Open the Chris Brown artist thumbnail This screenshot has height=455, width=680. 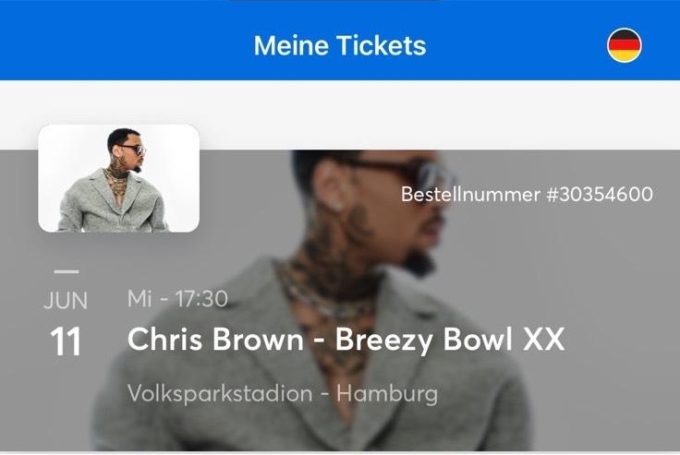tap(119, 178)
